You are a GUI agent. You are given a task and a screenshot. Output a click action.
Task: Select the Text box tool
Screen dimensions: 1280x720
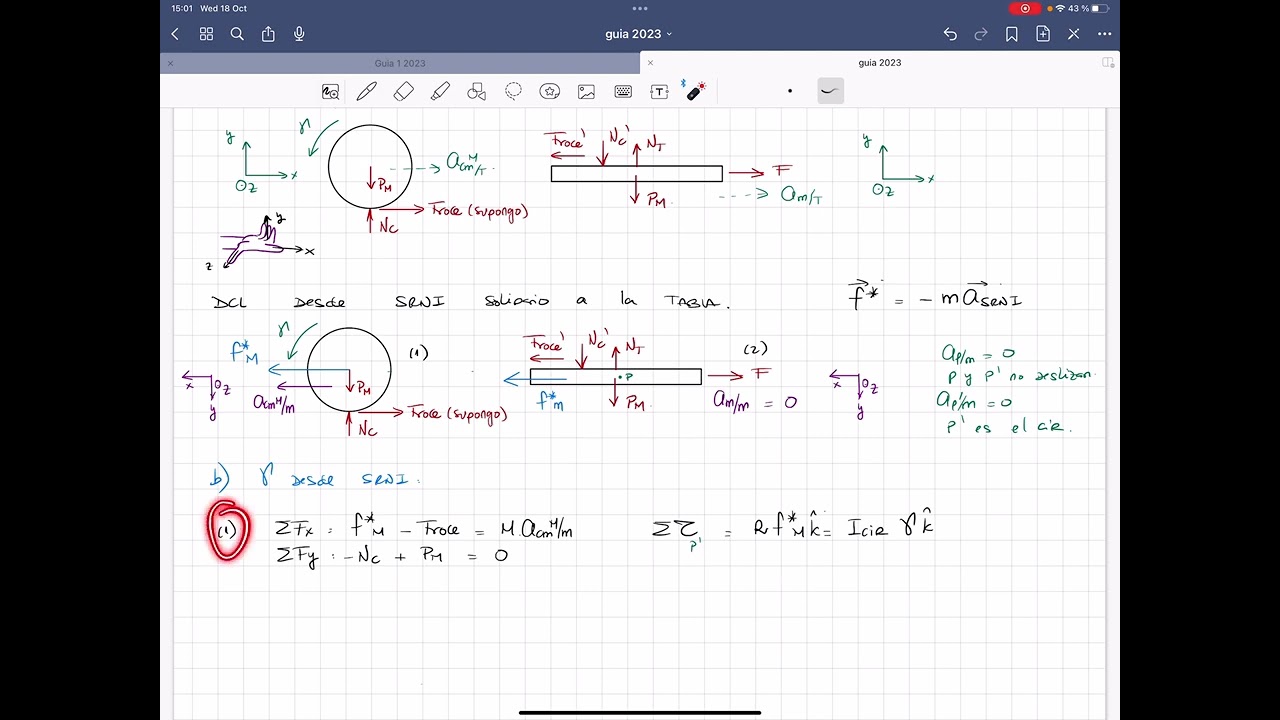tap(659, 92)
